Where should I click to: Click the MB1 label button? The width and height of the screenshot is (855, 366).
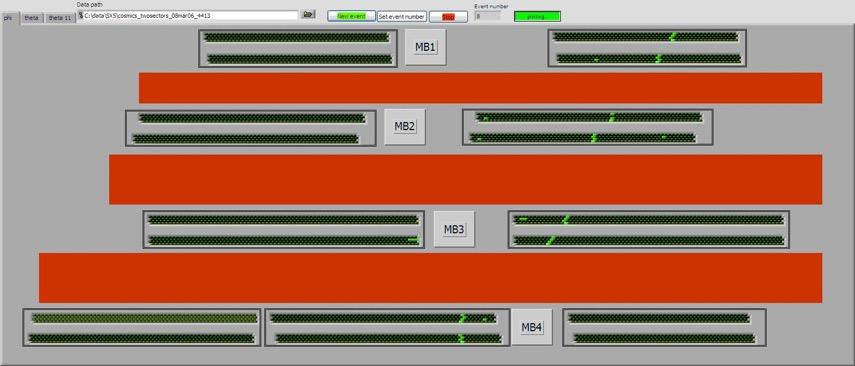click(425, 47)
